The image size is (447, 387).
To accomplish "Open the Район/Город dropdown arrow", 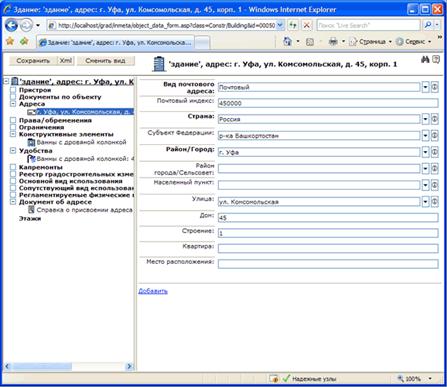I will coord(425,152).
